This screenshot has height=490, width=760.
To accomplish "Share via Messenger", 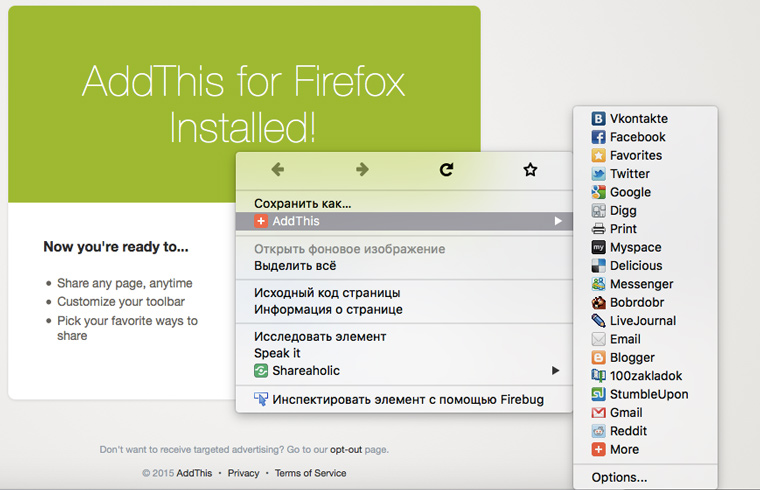I will (645, 284).
